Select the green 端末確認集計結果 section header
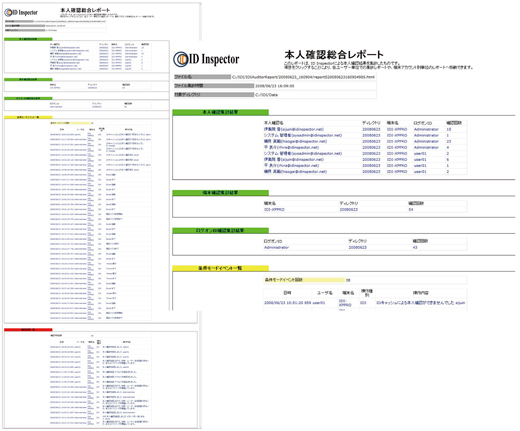Viewport: 520px width, 431px height. click(x=220, y=193)
